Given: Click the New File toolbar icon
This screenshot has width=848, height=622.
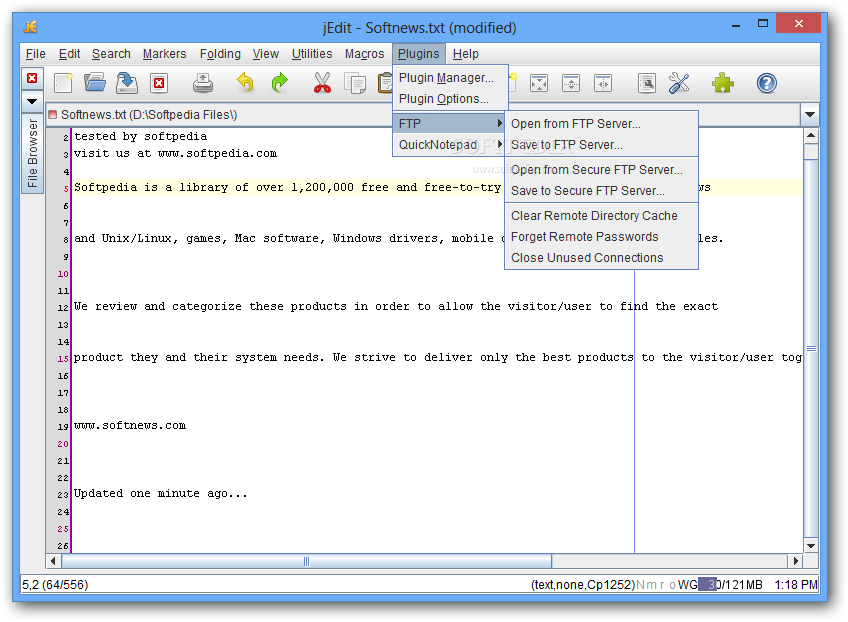Looking at the screenshot, I should pyautogui.click(x=63, y=83).
